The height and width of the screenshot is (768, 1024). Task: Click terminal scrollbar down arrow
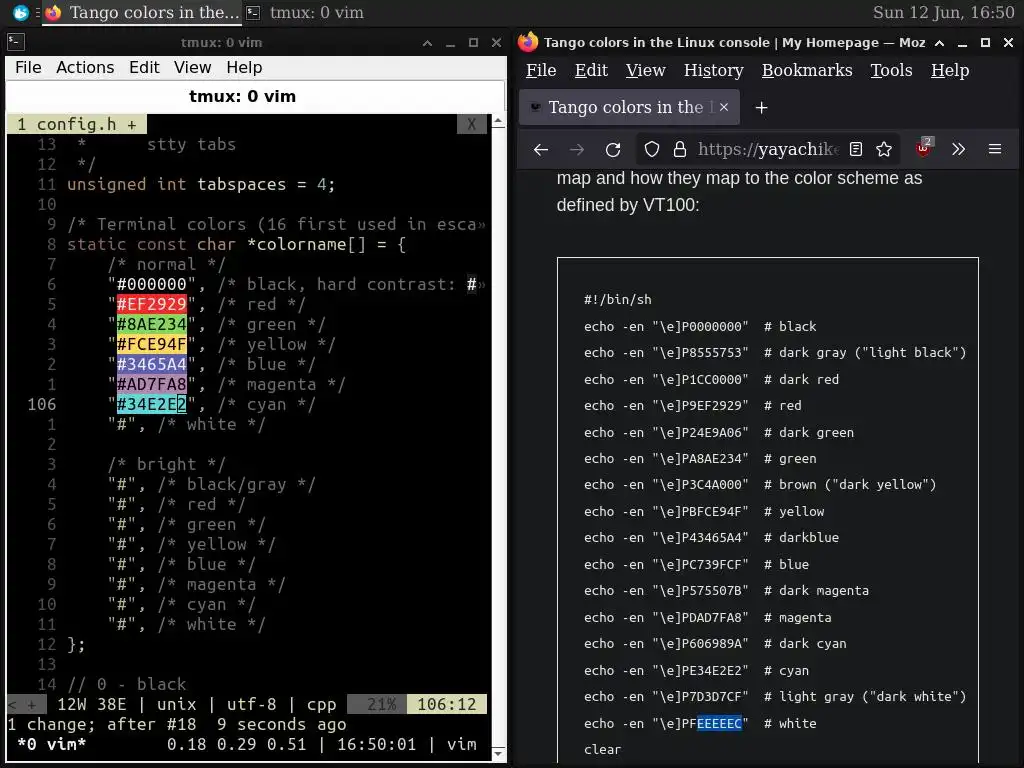498,754
